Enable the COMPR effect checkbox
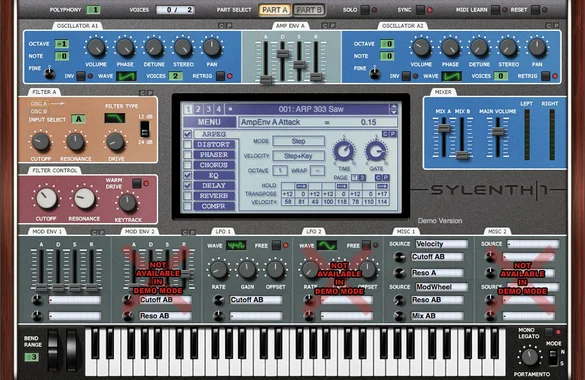Screen dimensions: 585x380 coord(188,206)
